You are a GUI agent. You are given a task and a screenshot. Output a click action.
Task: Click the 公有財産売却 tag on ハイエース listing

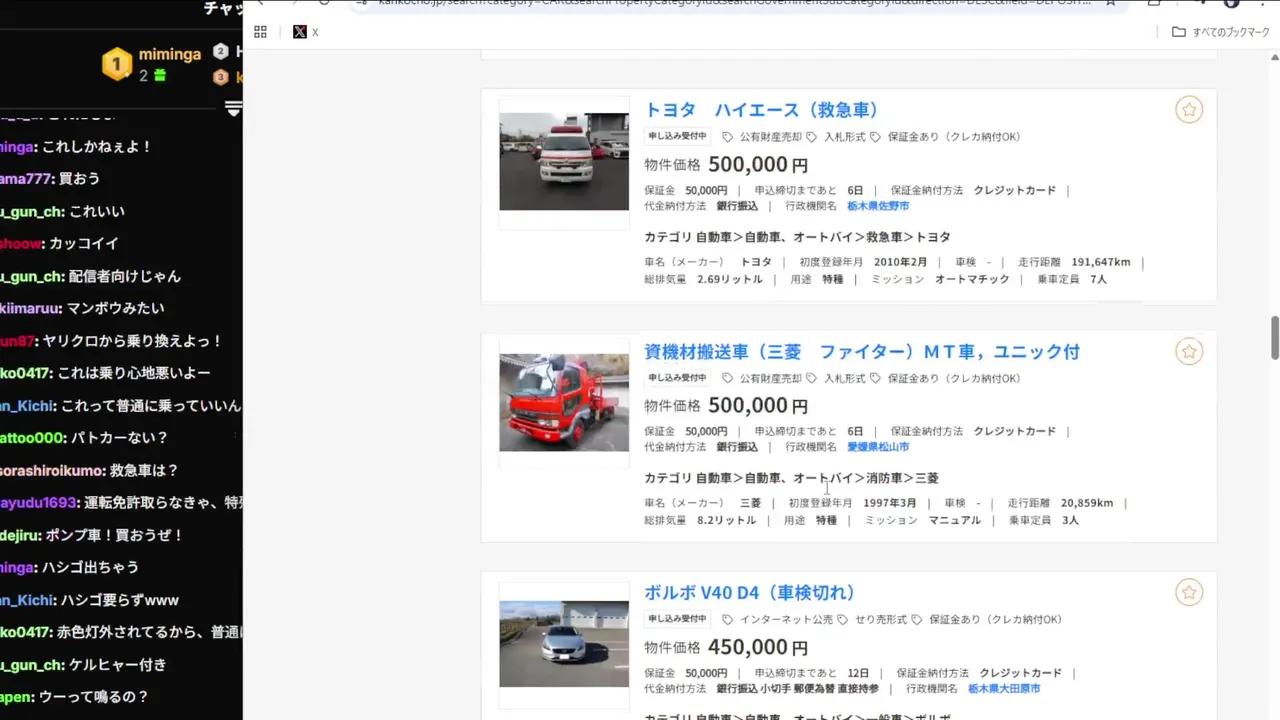coord(762,137)
